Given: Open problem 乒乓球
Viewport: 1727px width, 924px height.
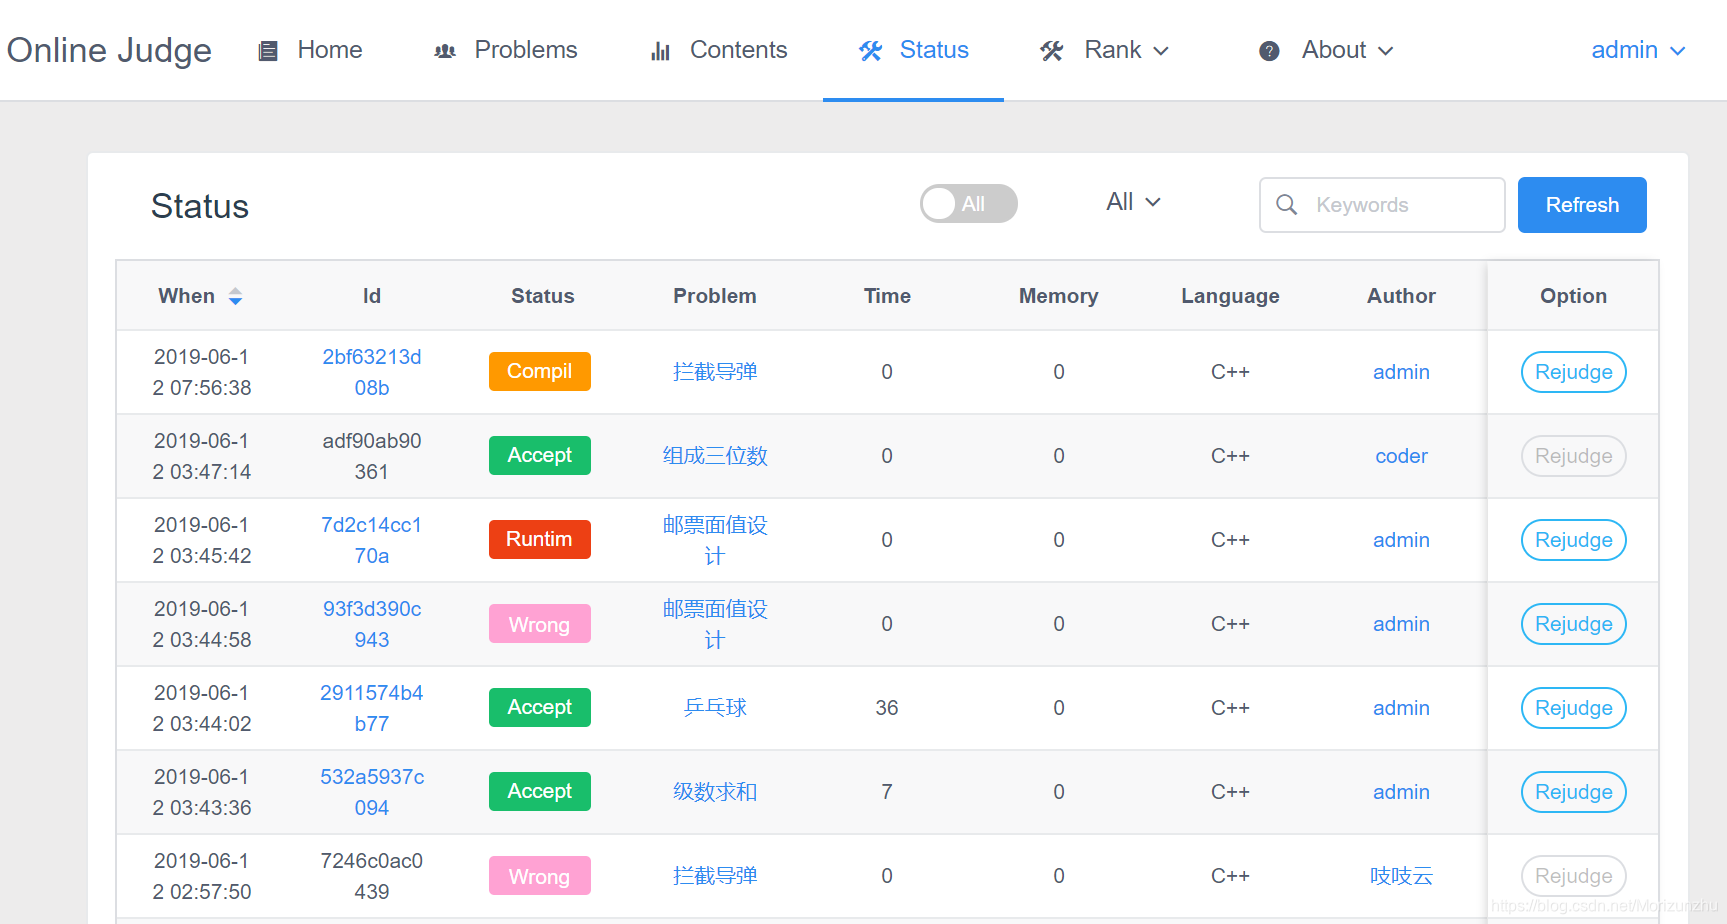Looking at the screenshot, I should 715,708.
